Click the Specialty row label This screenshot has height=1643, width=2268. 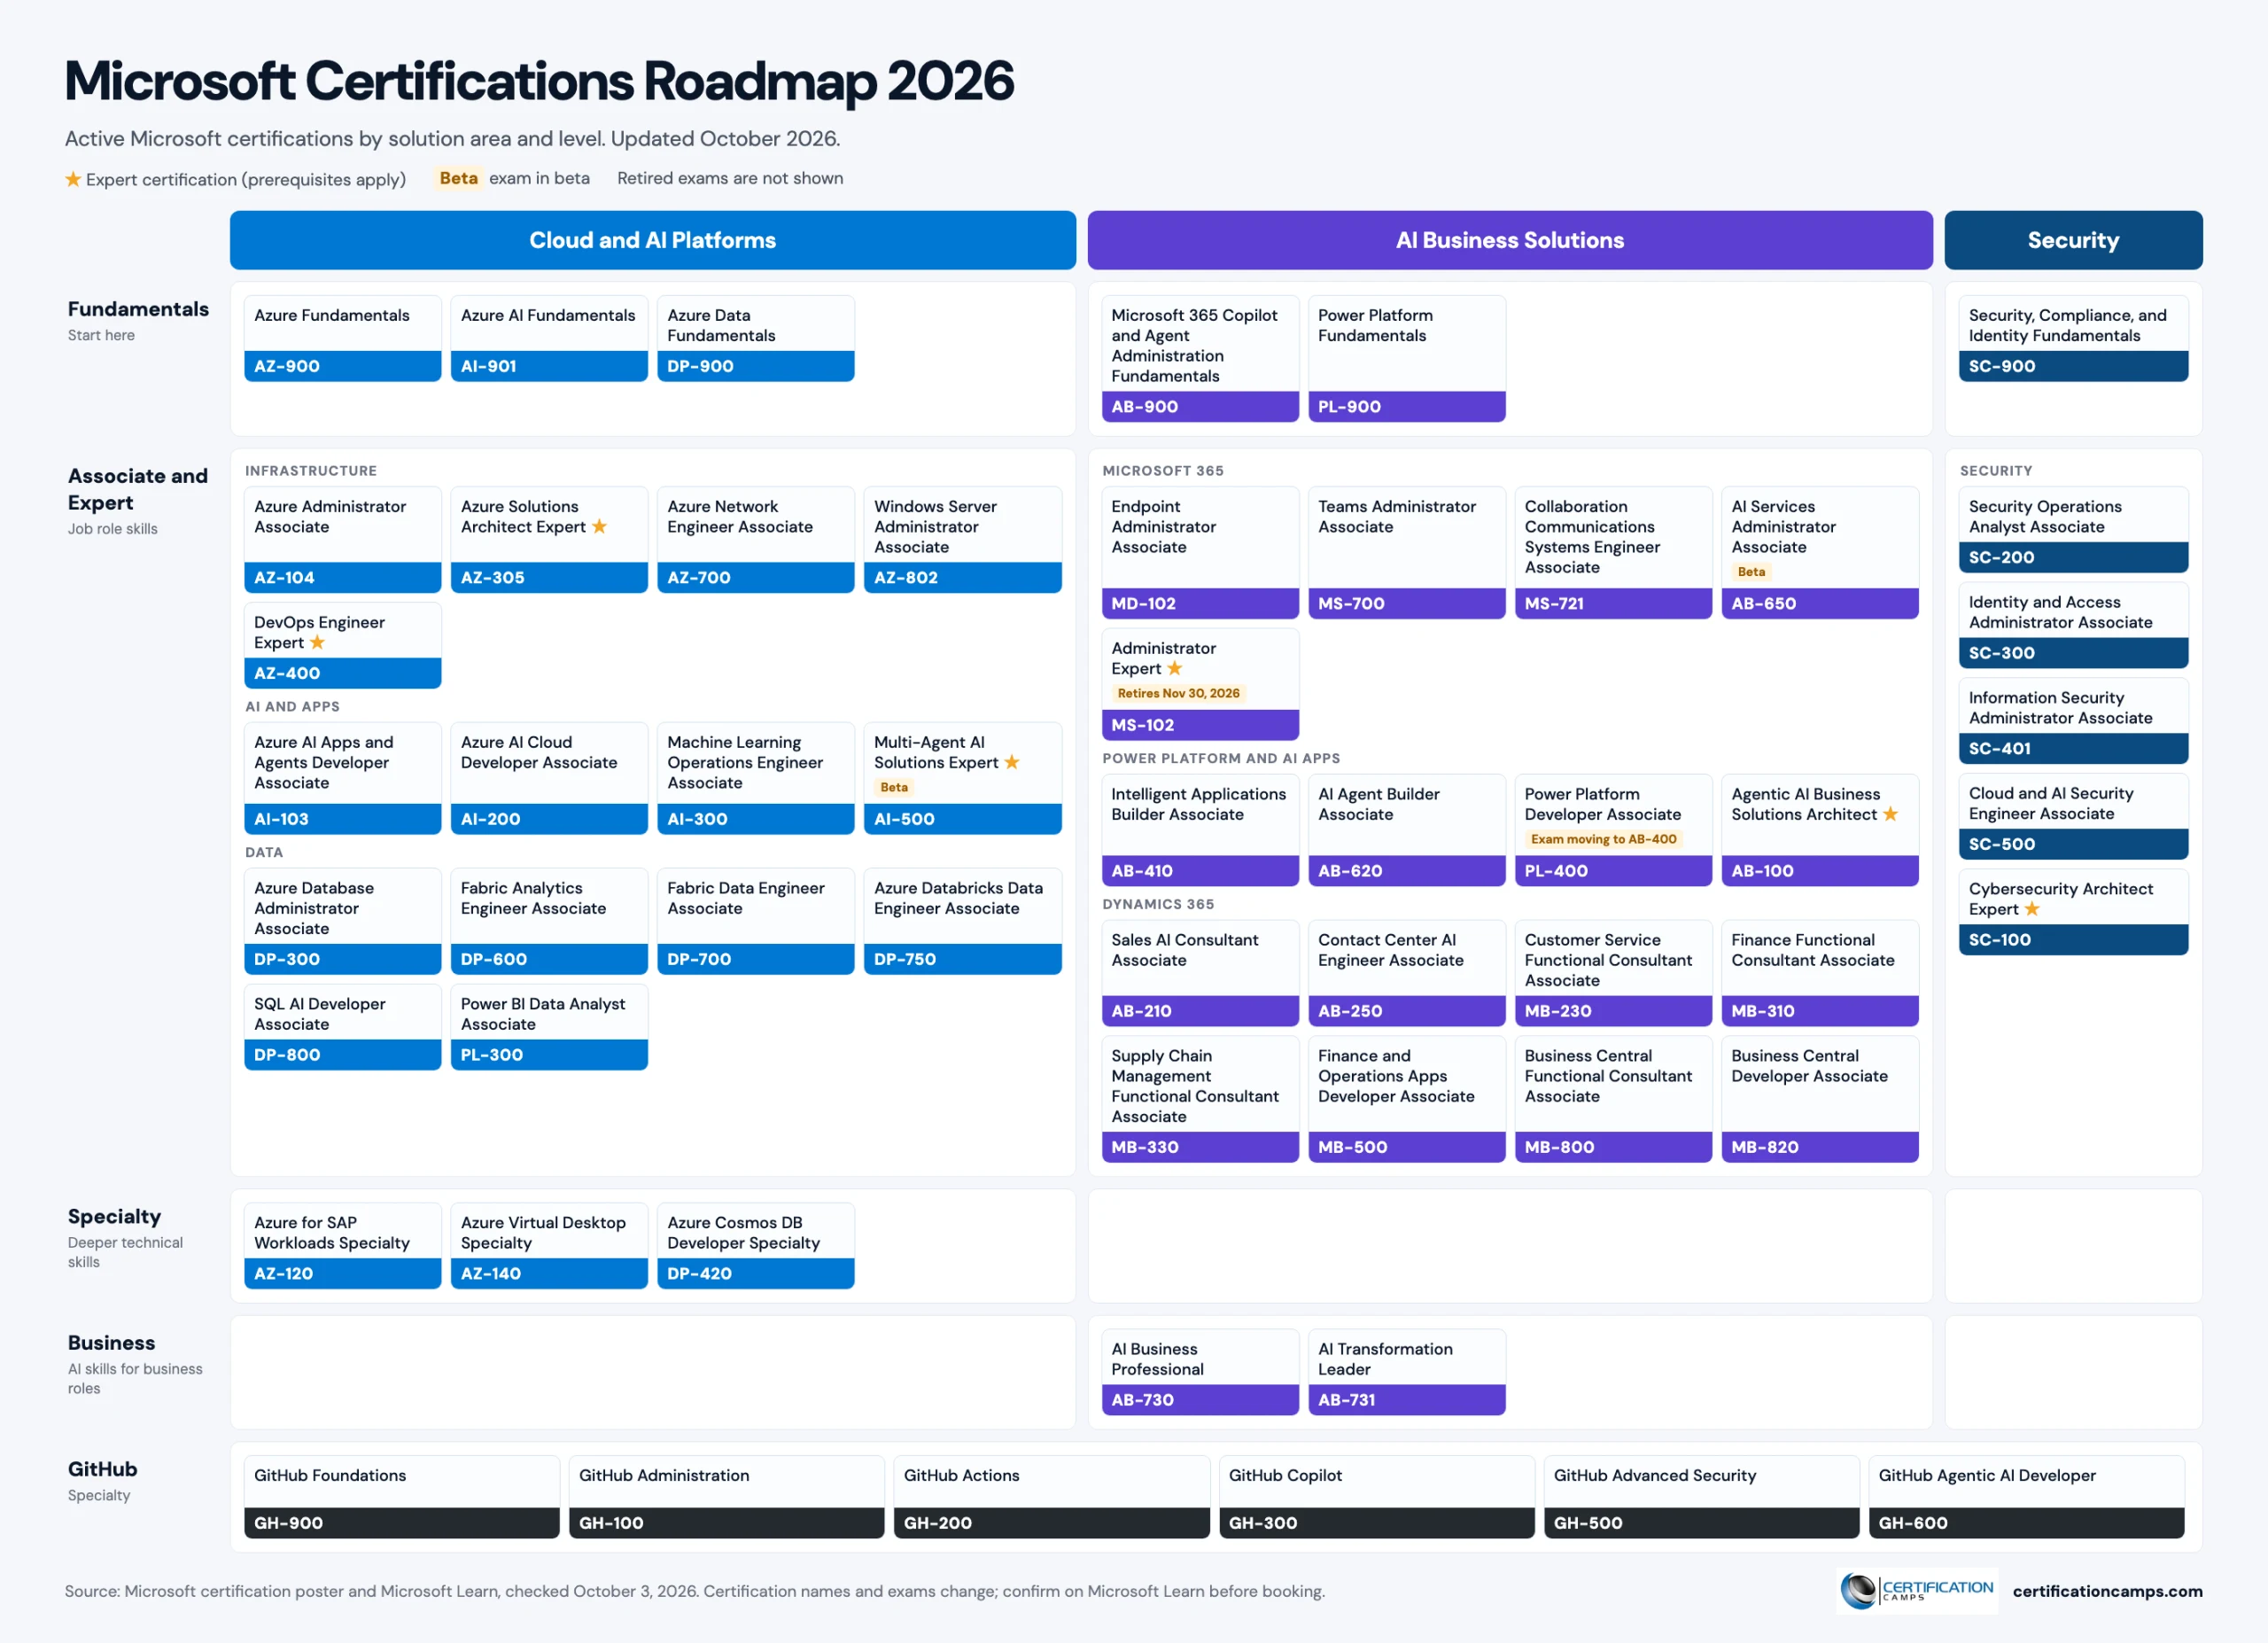click(x=114, y=1216)
